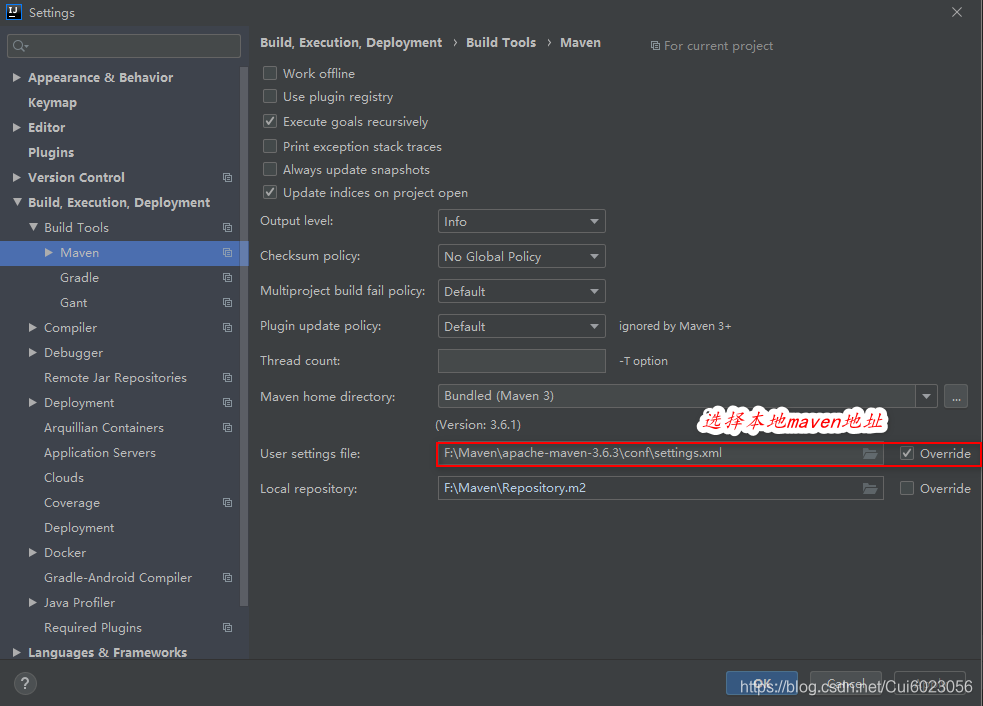This screenshot has width=983, height=706.
Task: Click the OK button
Action: coord(762,683)
